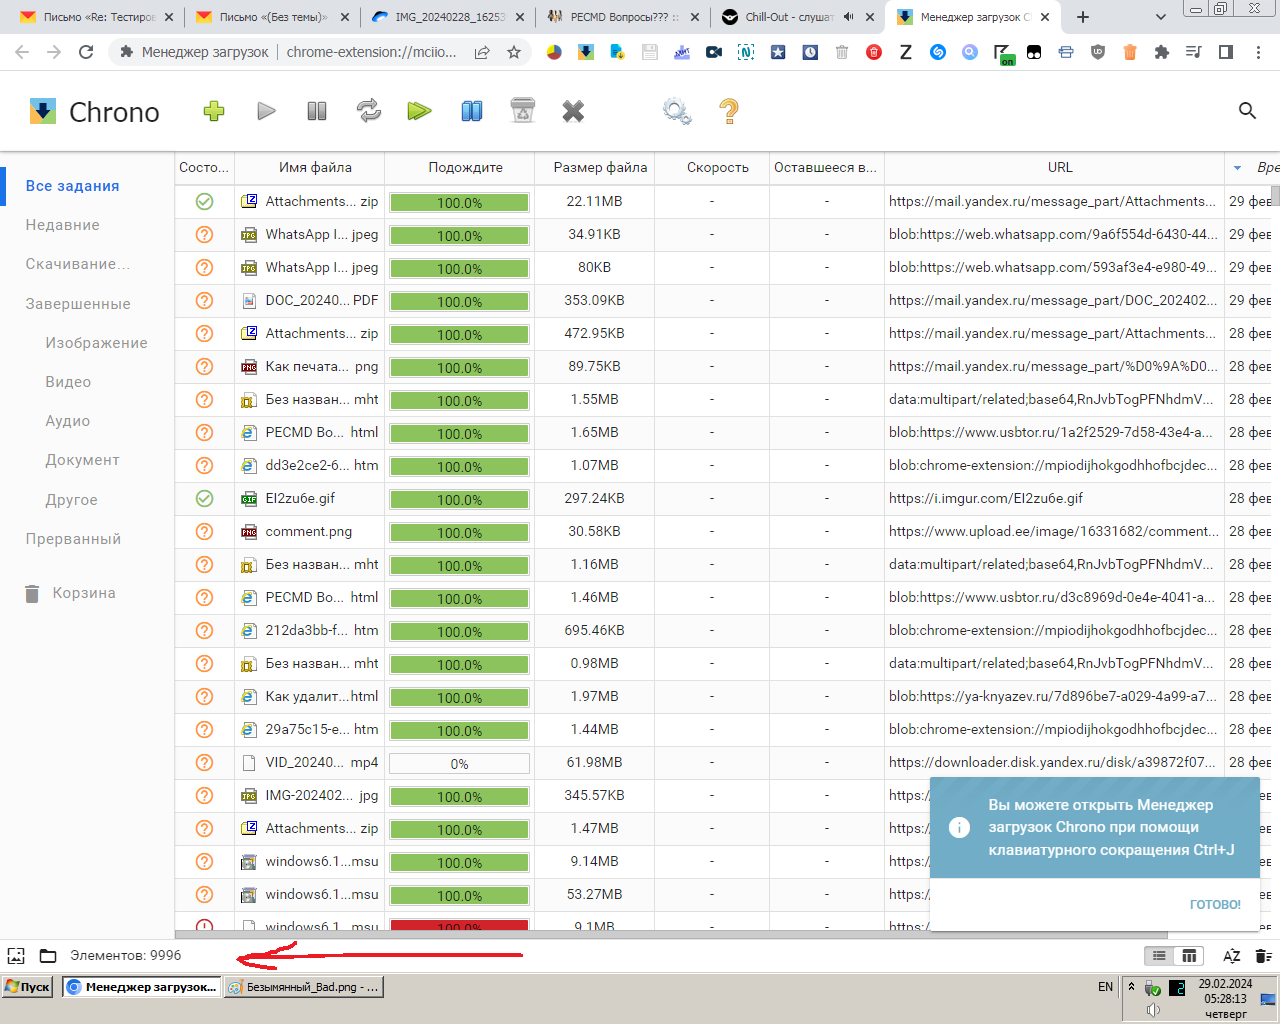The image size is (1280, 1024).
Task: Click the 100% progress bar of El2zu6e.gif
Action: click(459, 499)
